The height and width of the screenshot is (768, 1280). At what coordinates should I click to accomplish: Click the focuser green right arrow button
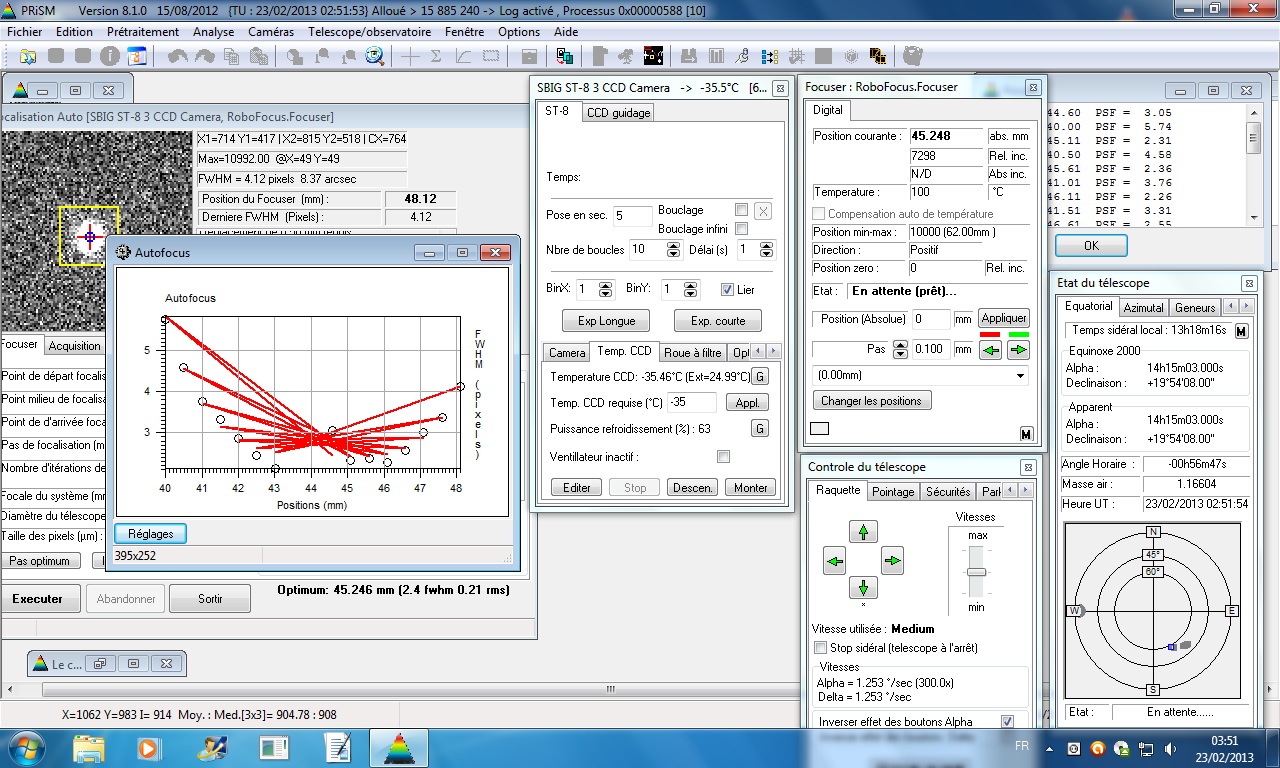pyautogui.click(x=1018, y=350)
